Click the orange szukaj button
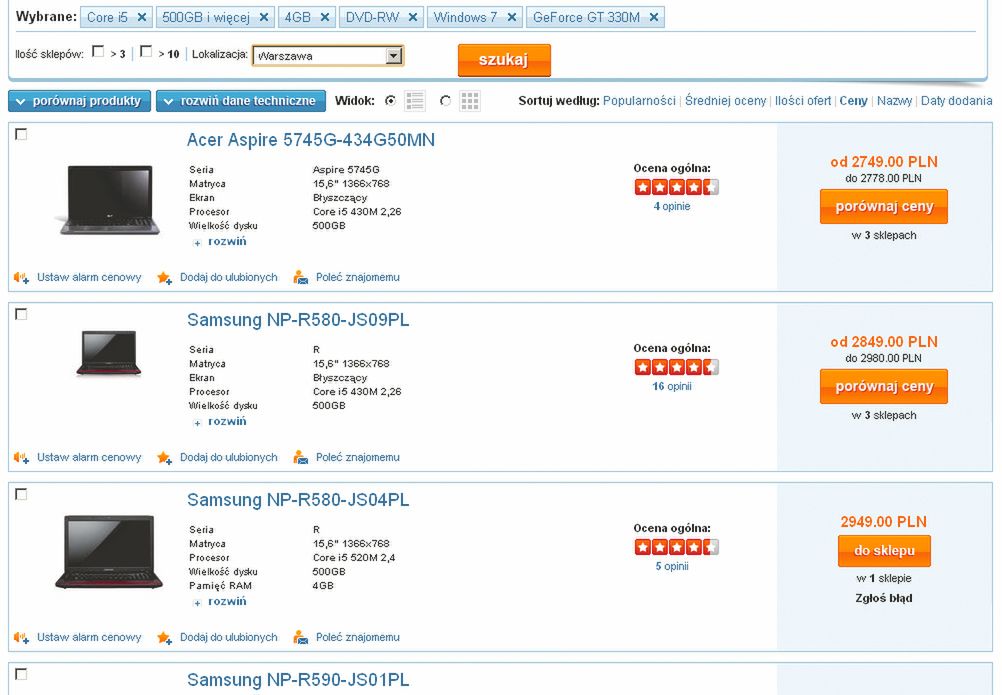Screen dimensions: 1002x695 504,60
